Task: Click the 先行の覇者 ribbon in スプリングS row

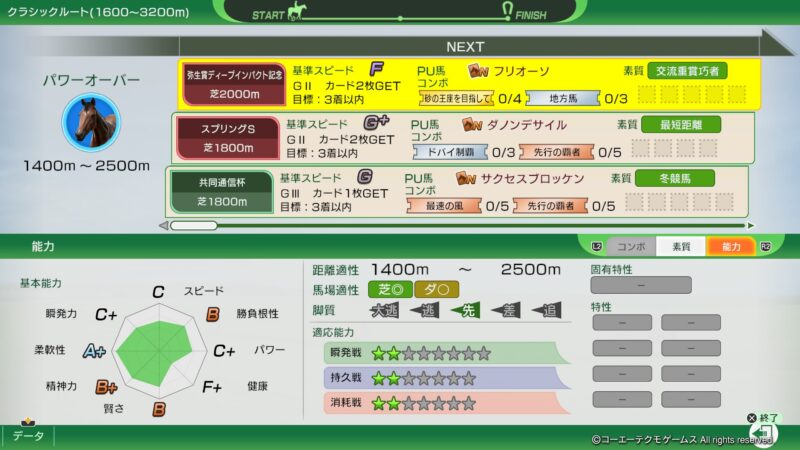Action: pos(557,152)
